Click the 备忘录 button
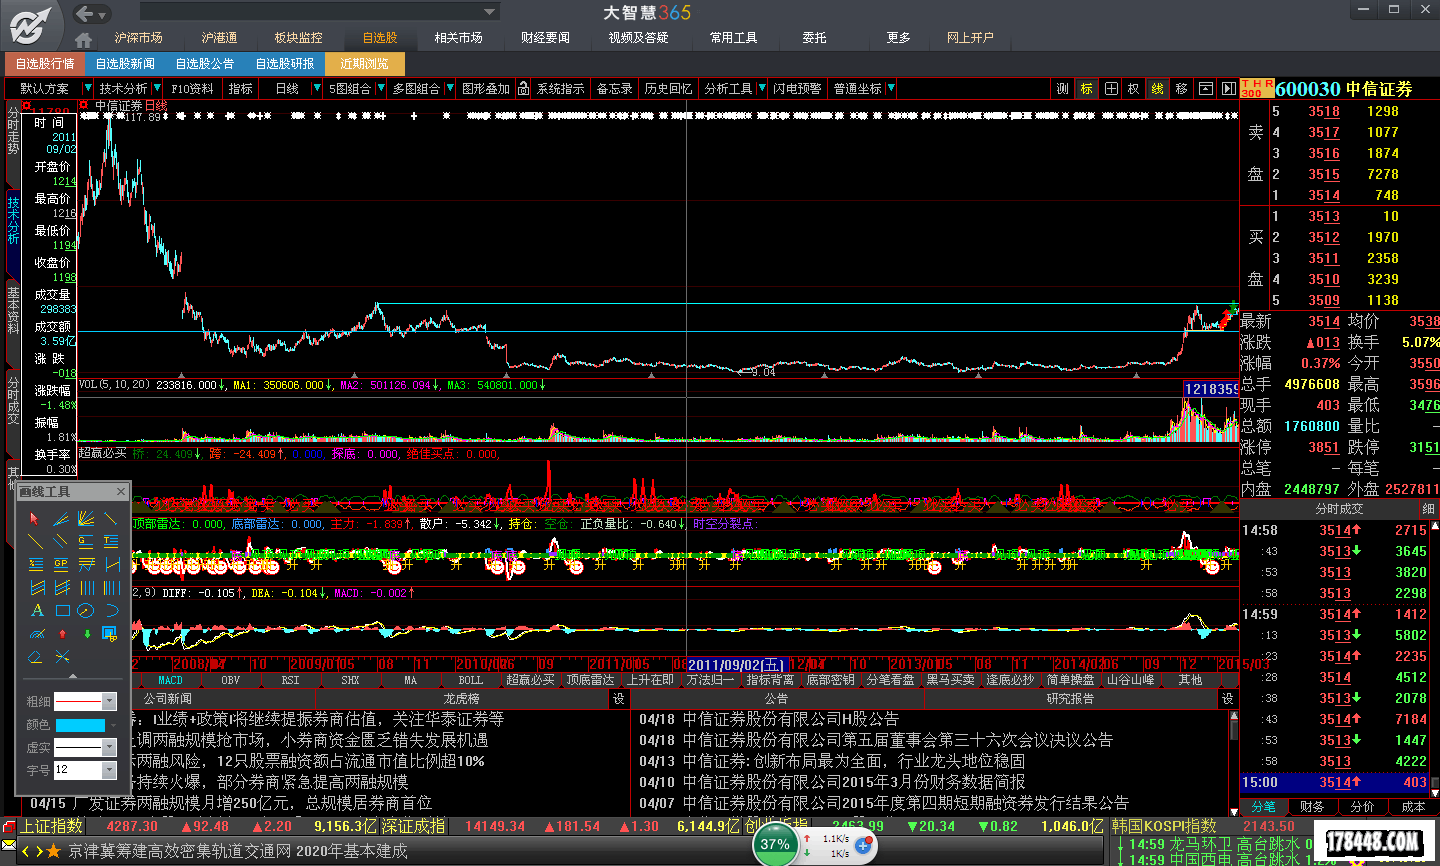The image size is (1440, 866). coord(614,89)
